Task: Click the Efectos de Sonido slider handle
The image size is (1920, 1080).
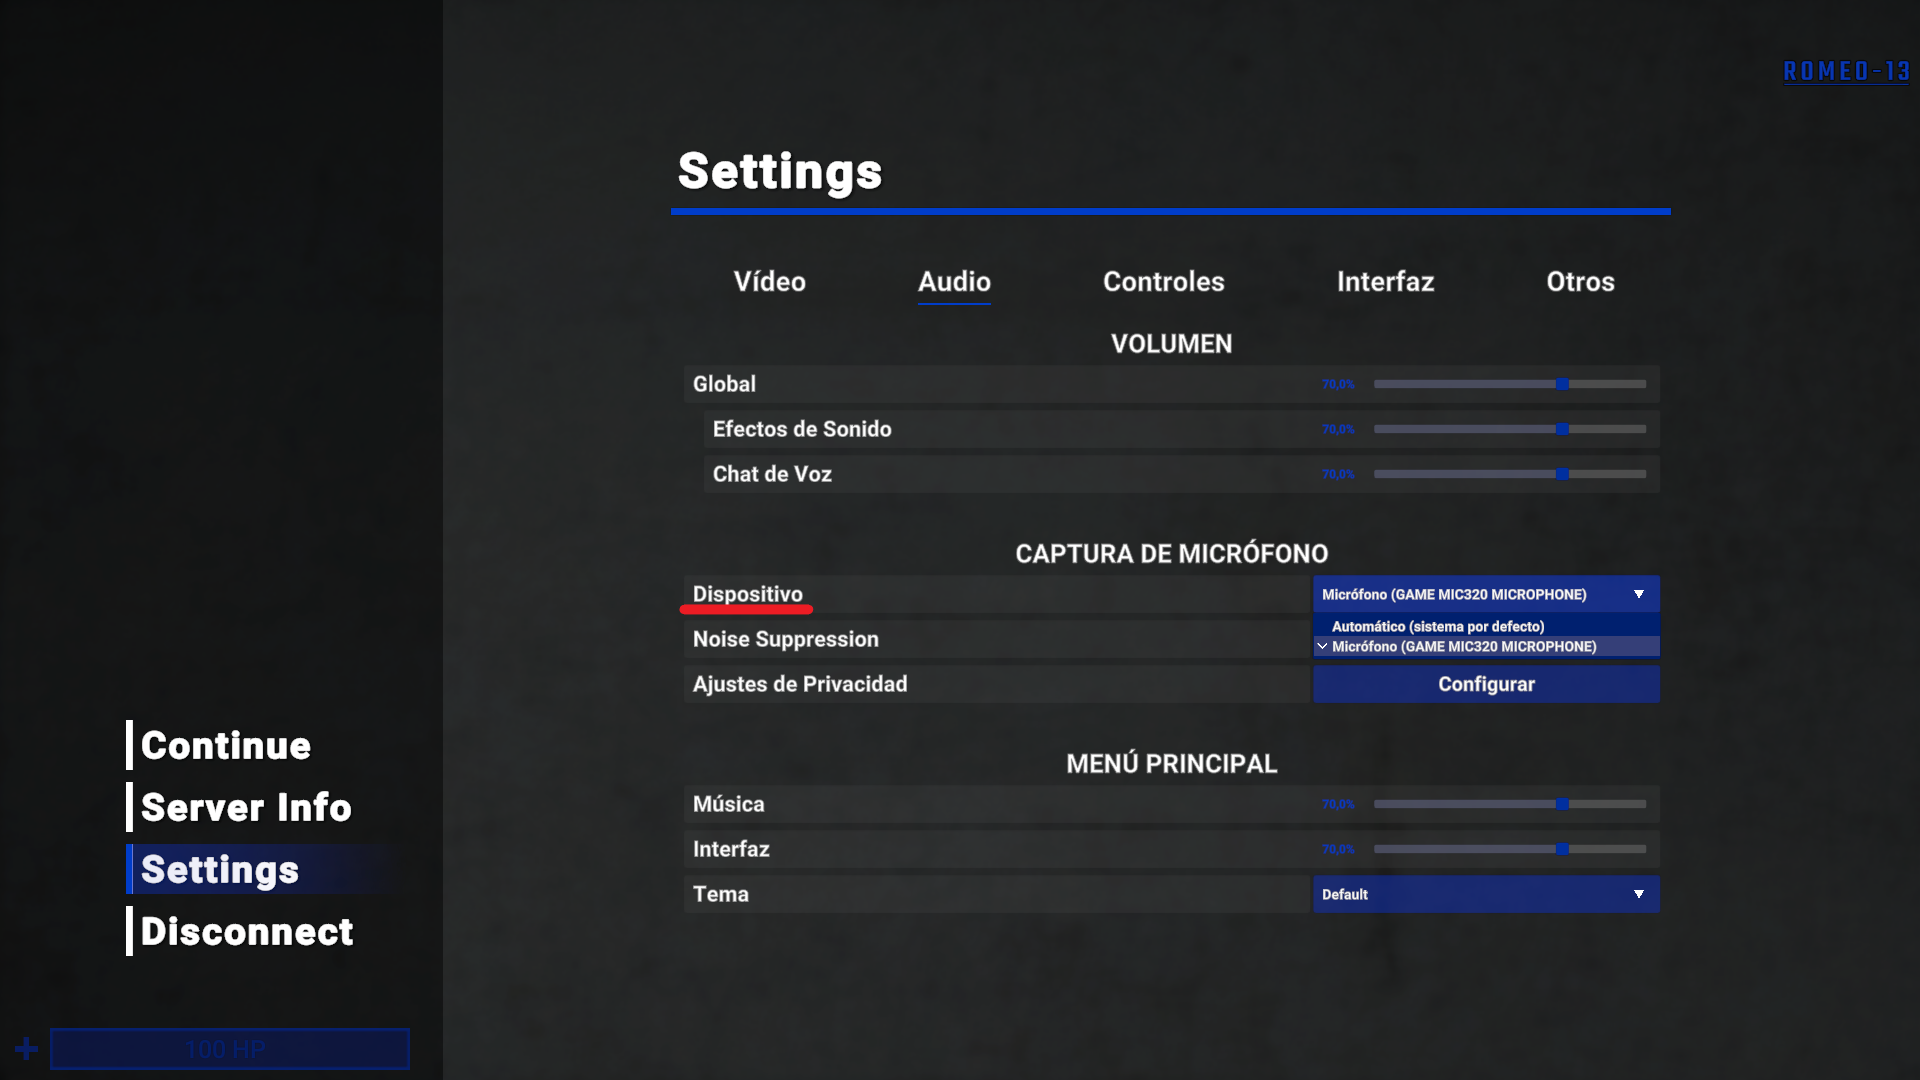Action: [1562, 429]
